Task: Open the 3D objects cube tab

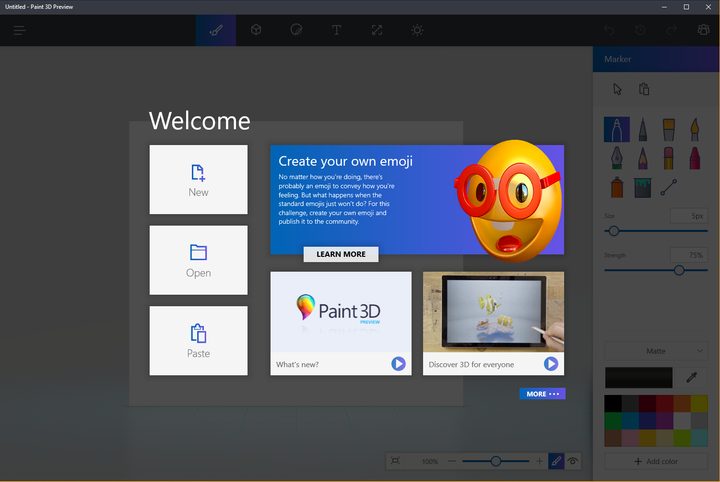Action: 256,30
